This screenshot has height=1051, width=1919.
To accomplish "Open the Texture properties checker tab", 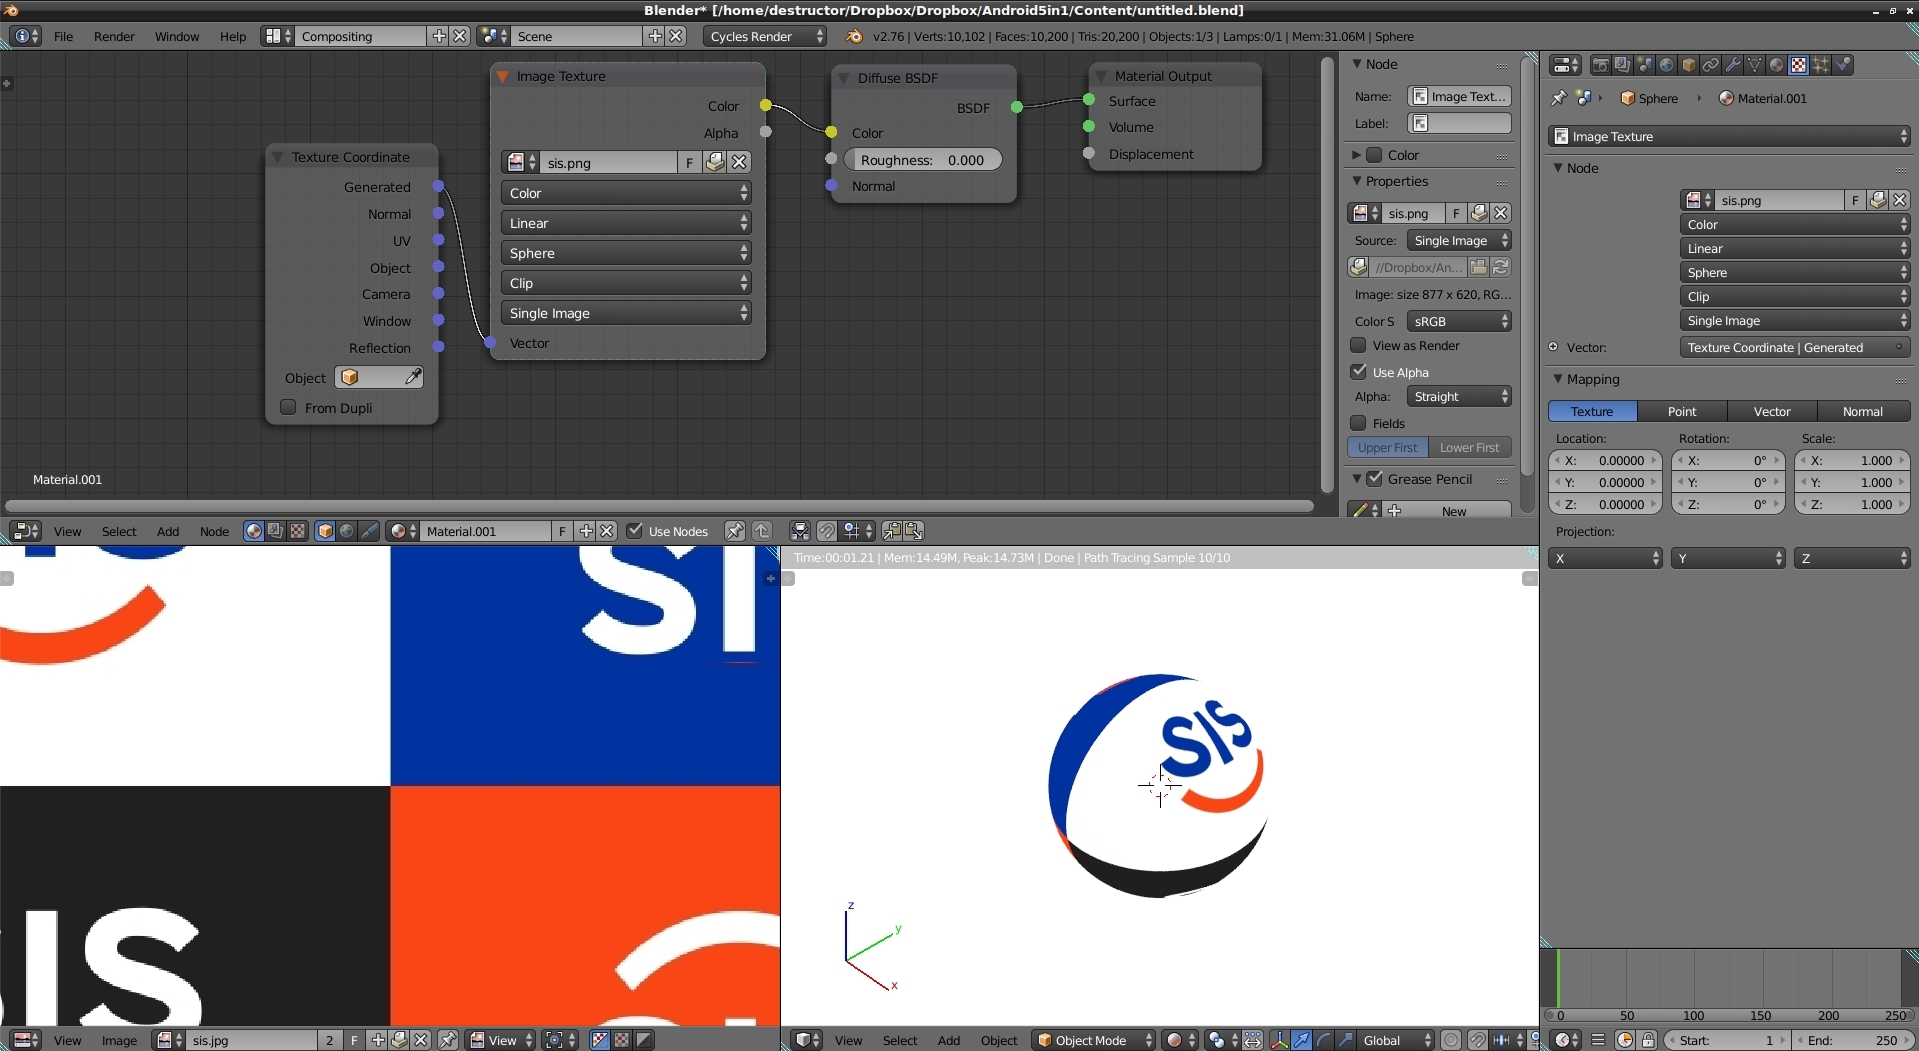I will tap(1798, 65).
